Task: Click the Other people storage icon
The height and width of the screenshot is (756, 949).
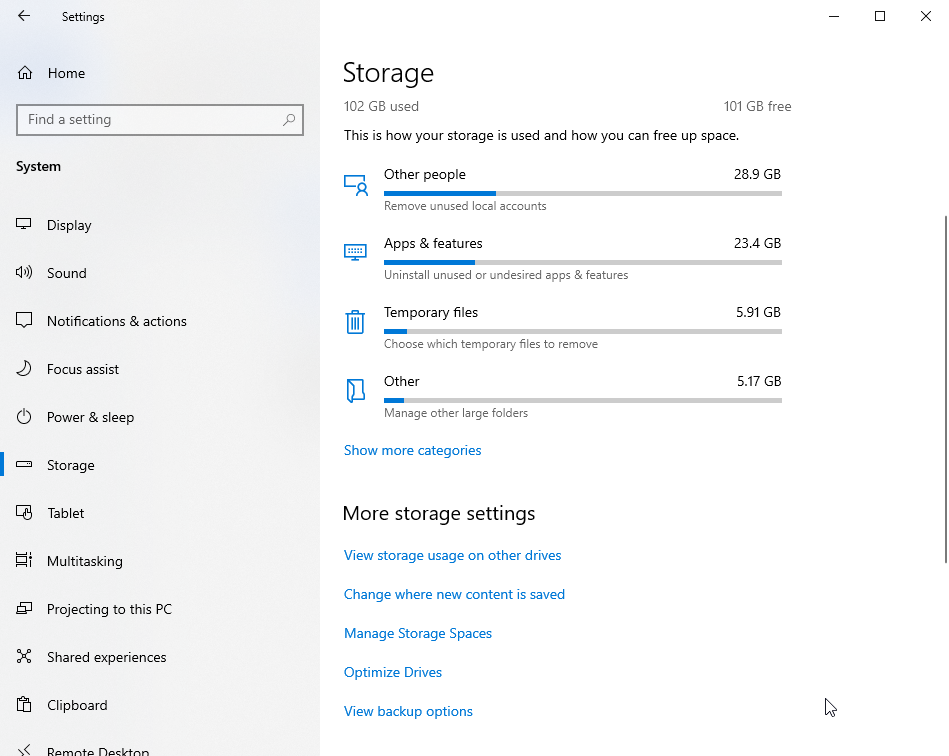Action: click(x=356, y=185)
